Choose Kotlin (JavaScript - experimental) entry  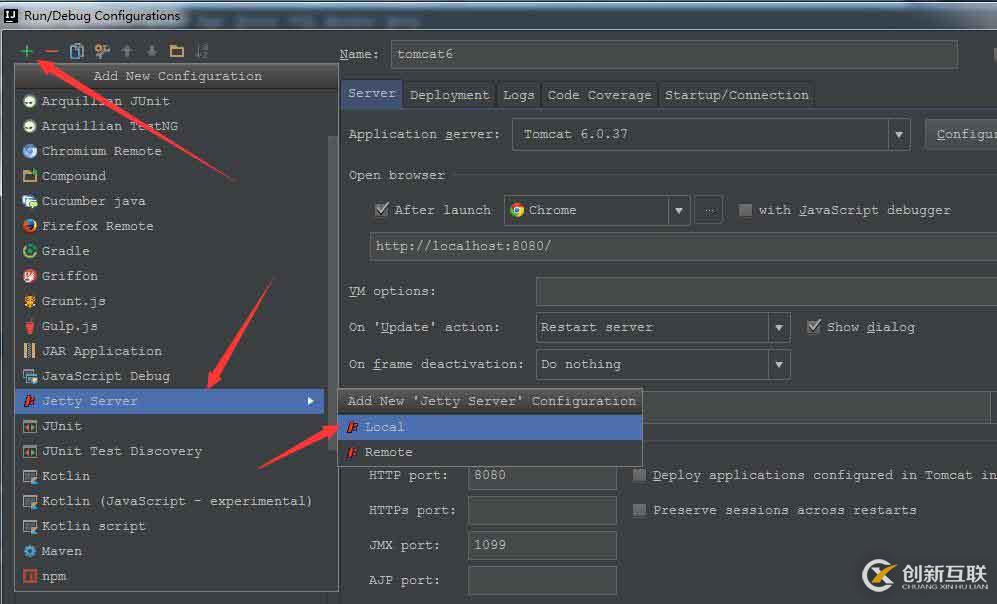[x=176, y=501]
